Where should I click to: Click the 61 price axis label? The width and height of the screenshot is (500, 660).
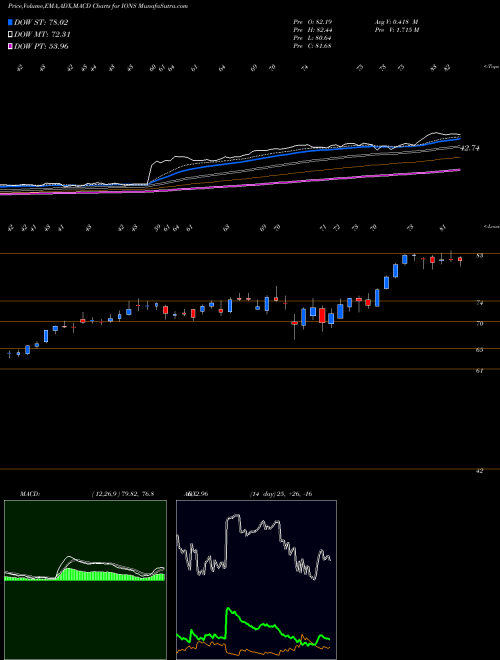(479, 371)
